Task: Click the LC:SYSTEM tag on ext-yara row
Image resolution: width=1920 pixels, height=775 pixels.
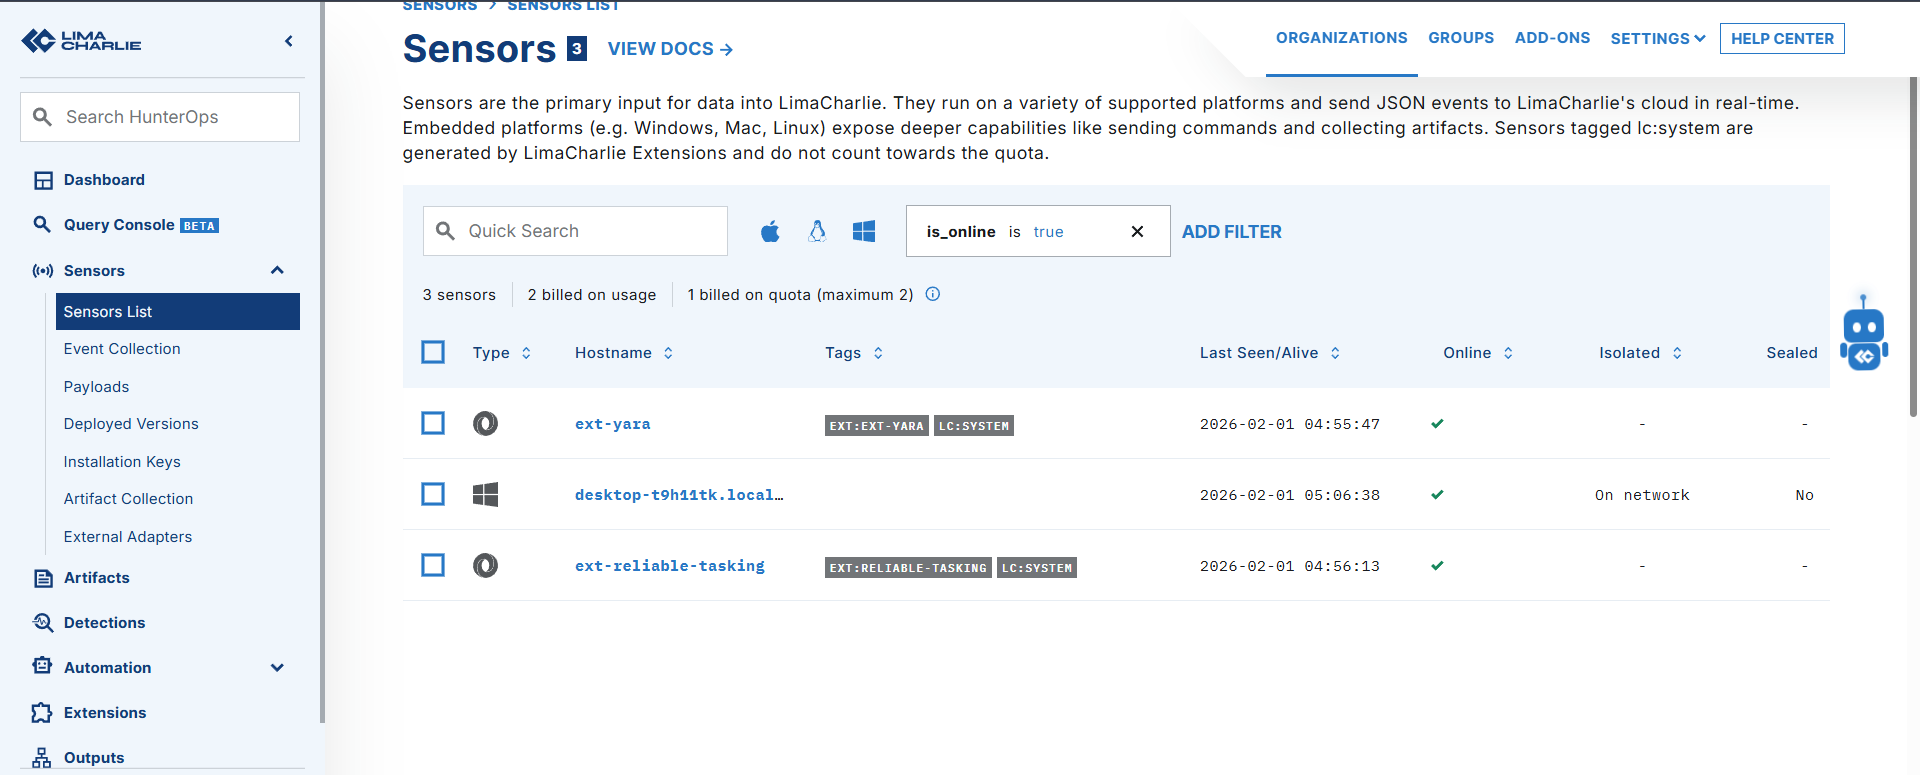Action: coord(974,426)
